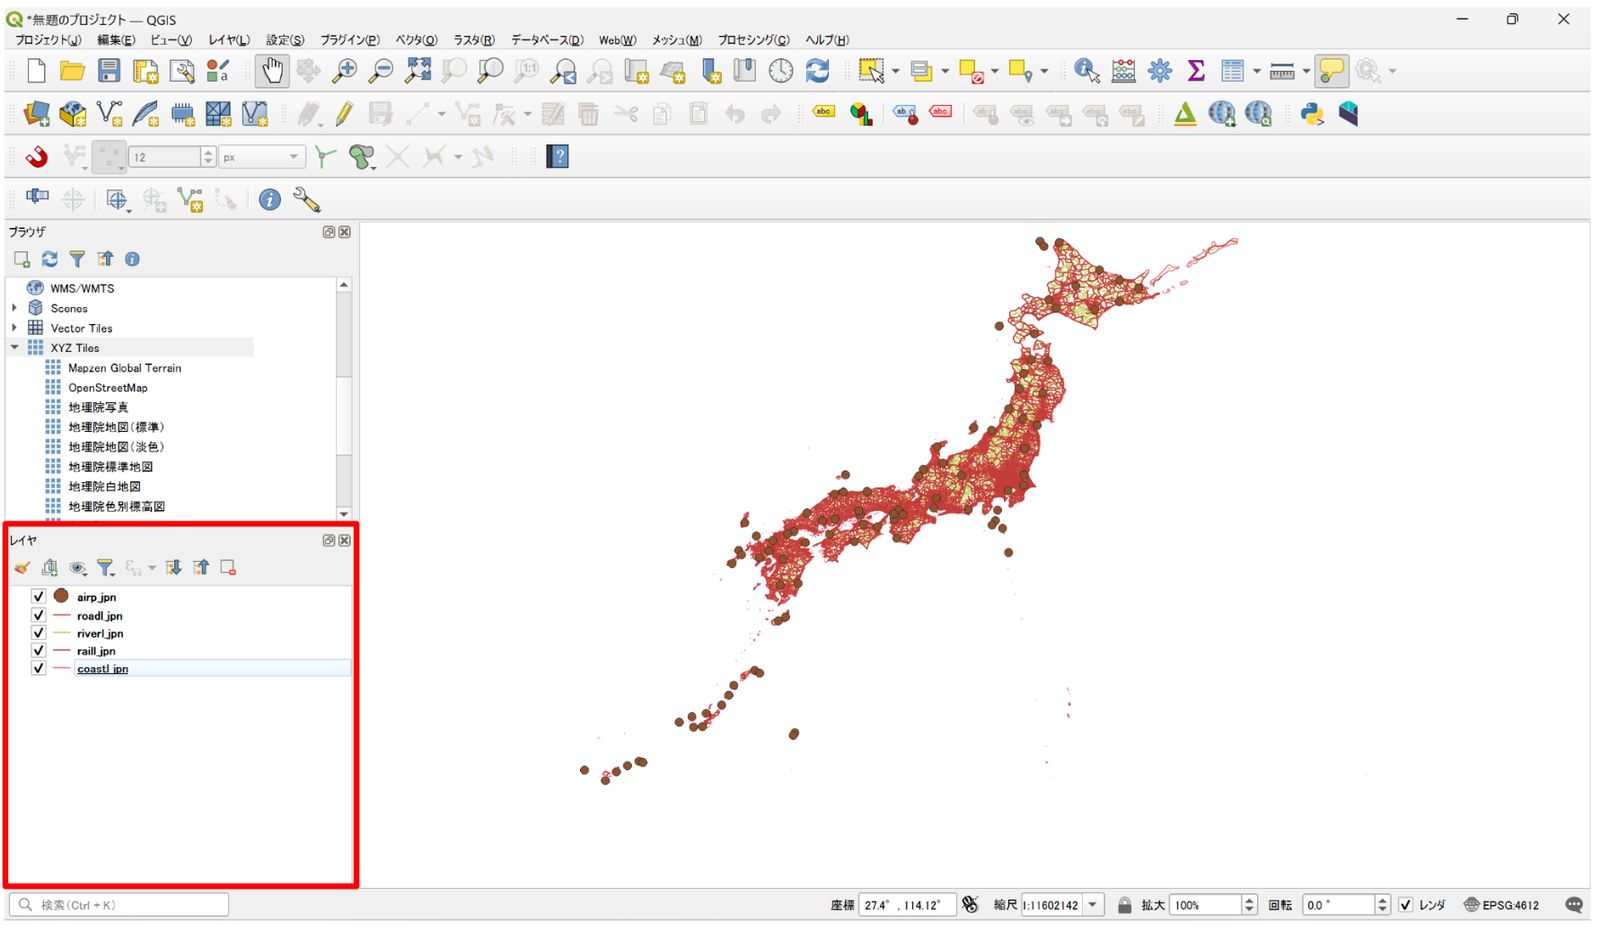Viewport: 1600px width, 930px height.
Task: Select OpenStreetMap in XYZ Tiles
Action: pyautogui.click(x=108, y=388)
